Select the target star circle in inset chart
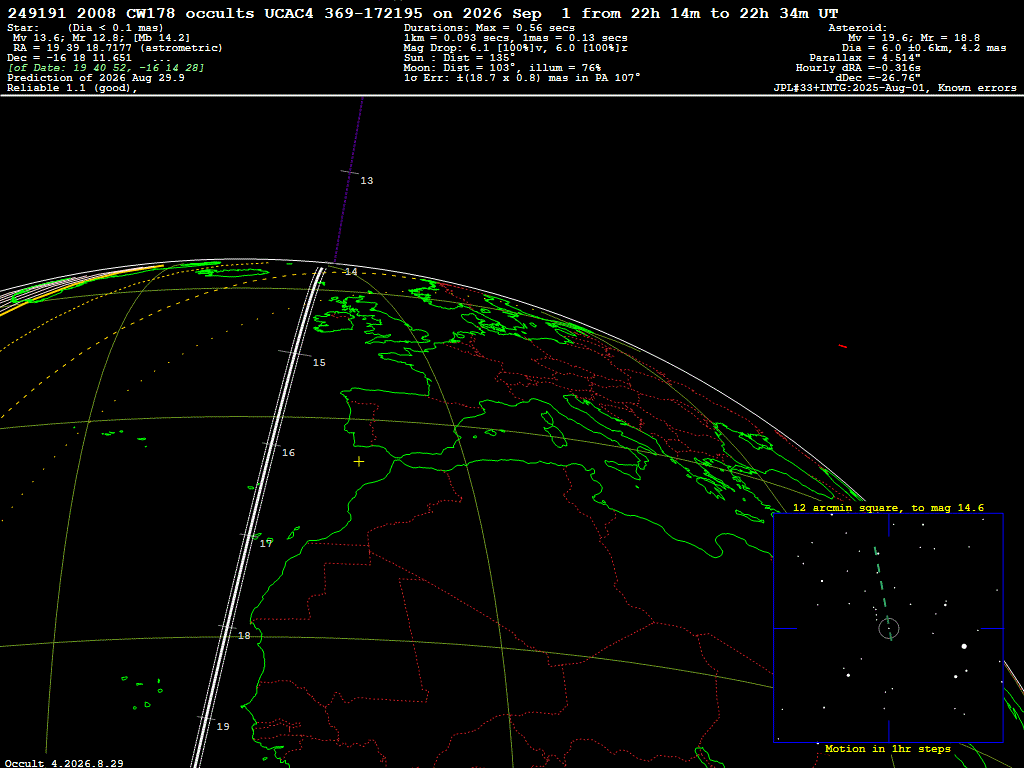The image size is (1024, 768). pos(889,629)
